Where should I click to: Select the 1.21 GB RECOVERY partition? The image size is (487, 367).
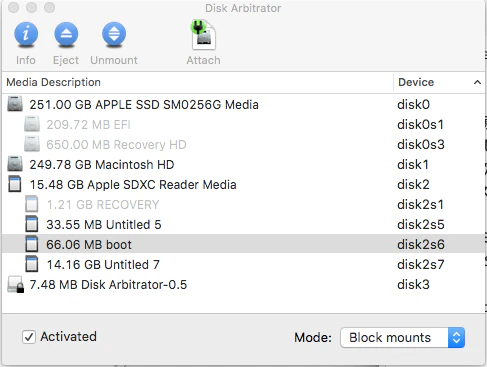pyautogui.click(x=243, y=204)
